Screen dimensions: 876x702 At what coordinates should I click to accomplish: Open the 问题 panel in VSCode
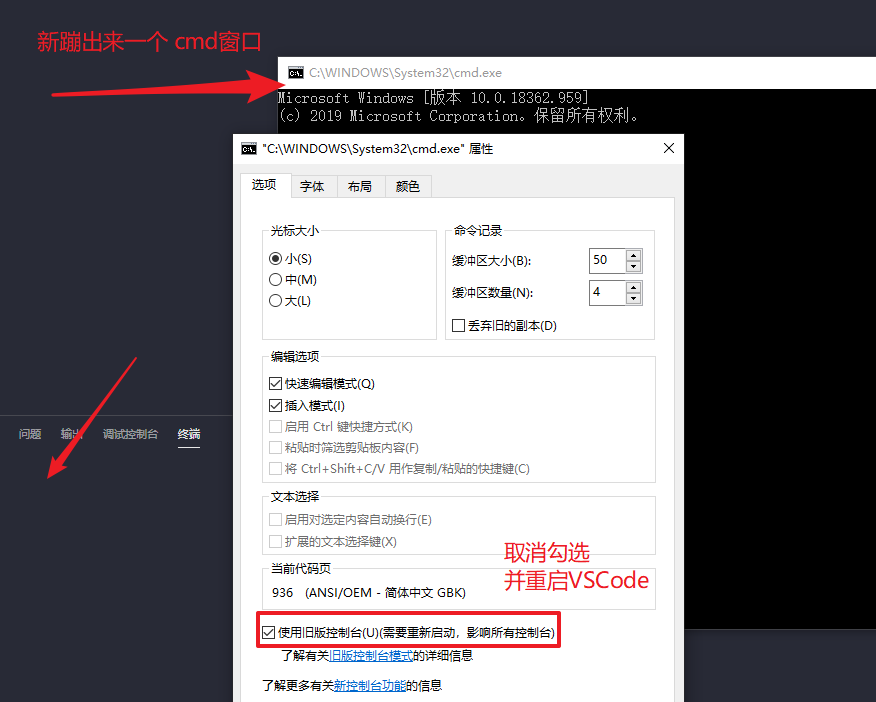click(30, 434)
